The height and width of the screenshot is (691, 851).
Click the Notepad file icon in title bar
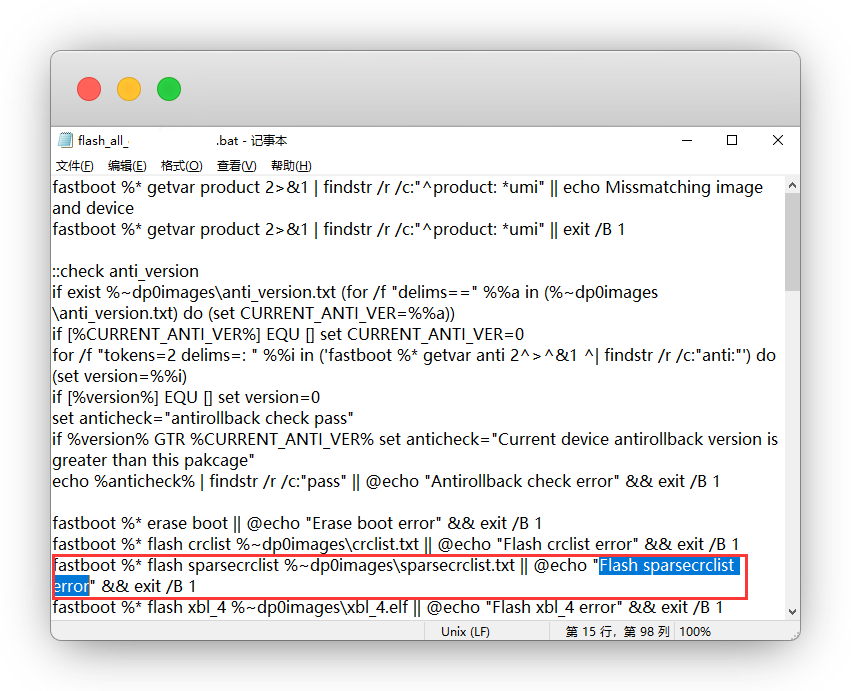coord(66,141)
